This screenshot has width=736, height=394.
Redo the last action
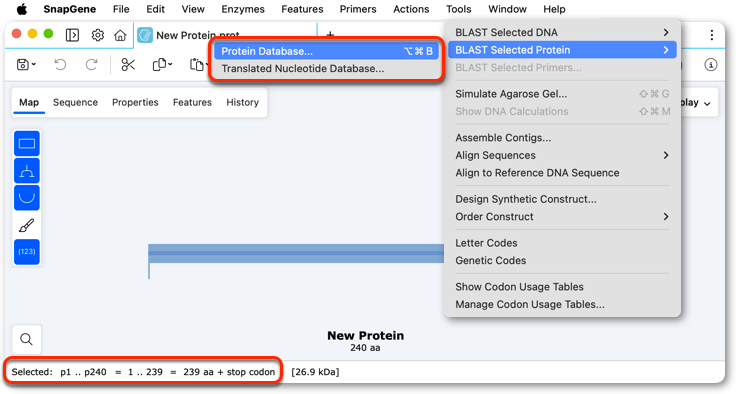(91, 64)
